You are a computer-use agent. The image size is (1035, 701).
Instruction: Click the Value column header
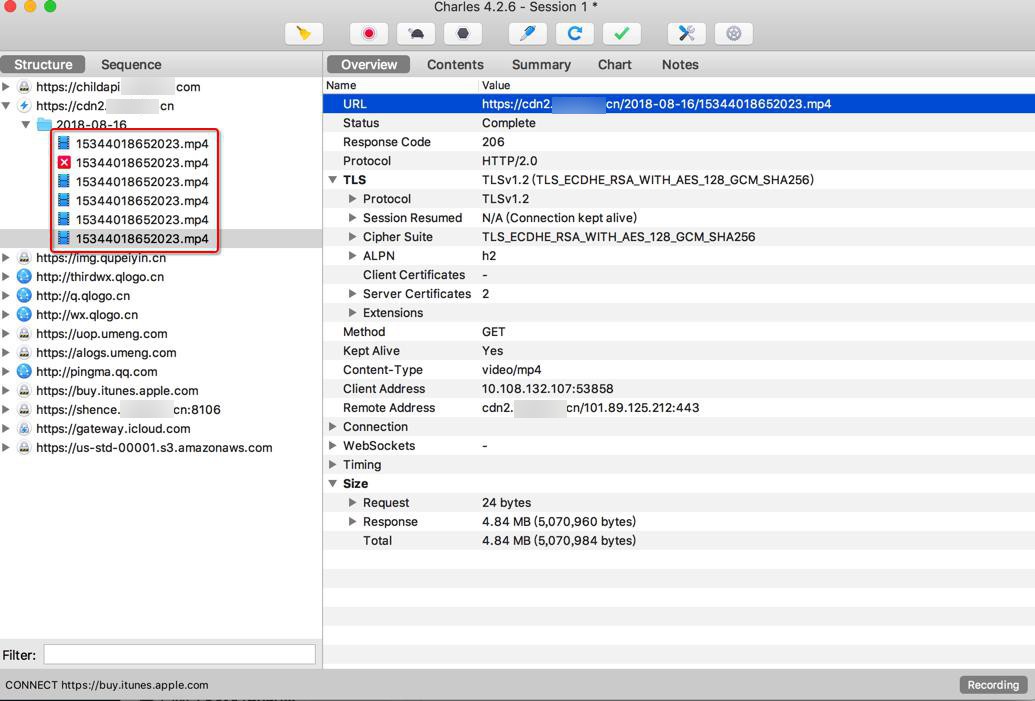point(496,85)
